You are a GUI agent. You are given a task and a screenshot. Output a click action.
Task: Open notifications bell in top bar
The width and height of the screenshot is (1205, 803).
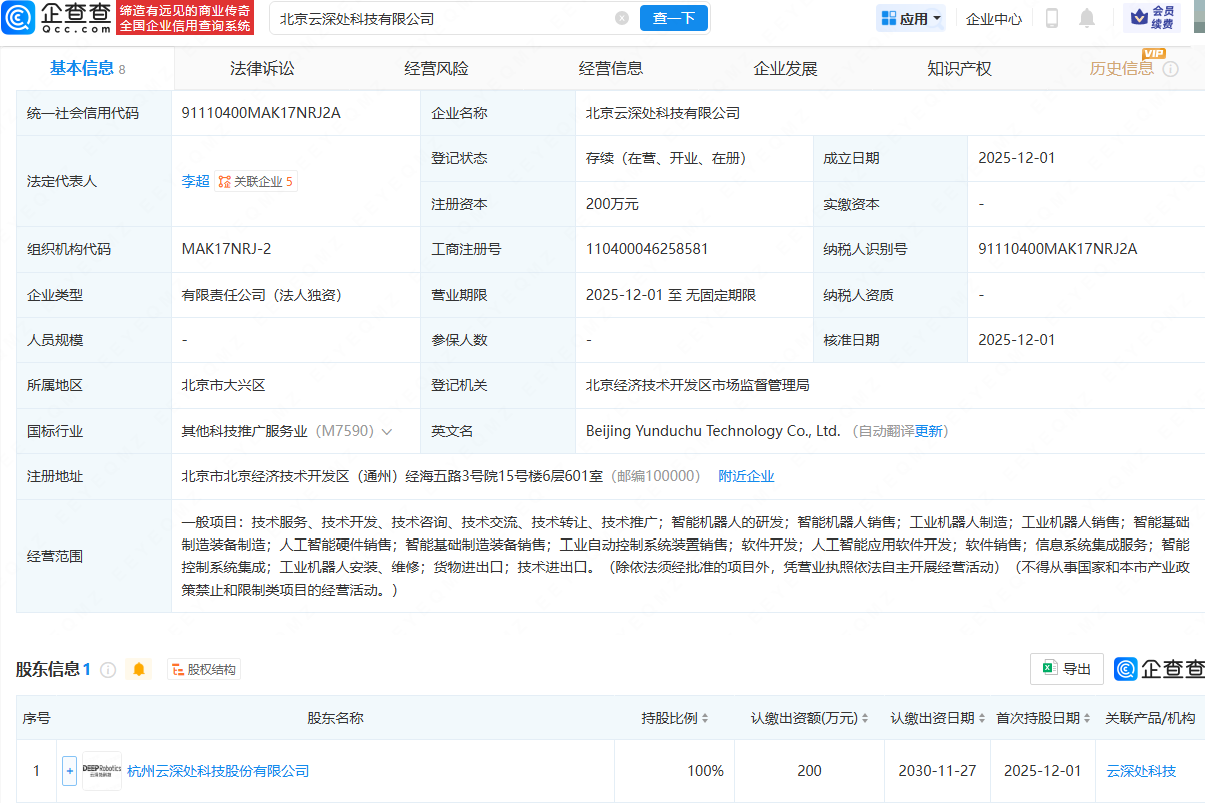pyautogui.click(x=1087, y=18)
